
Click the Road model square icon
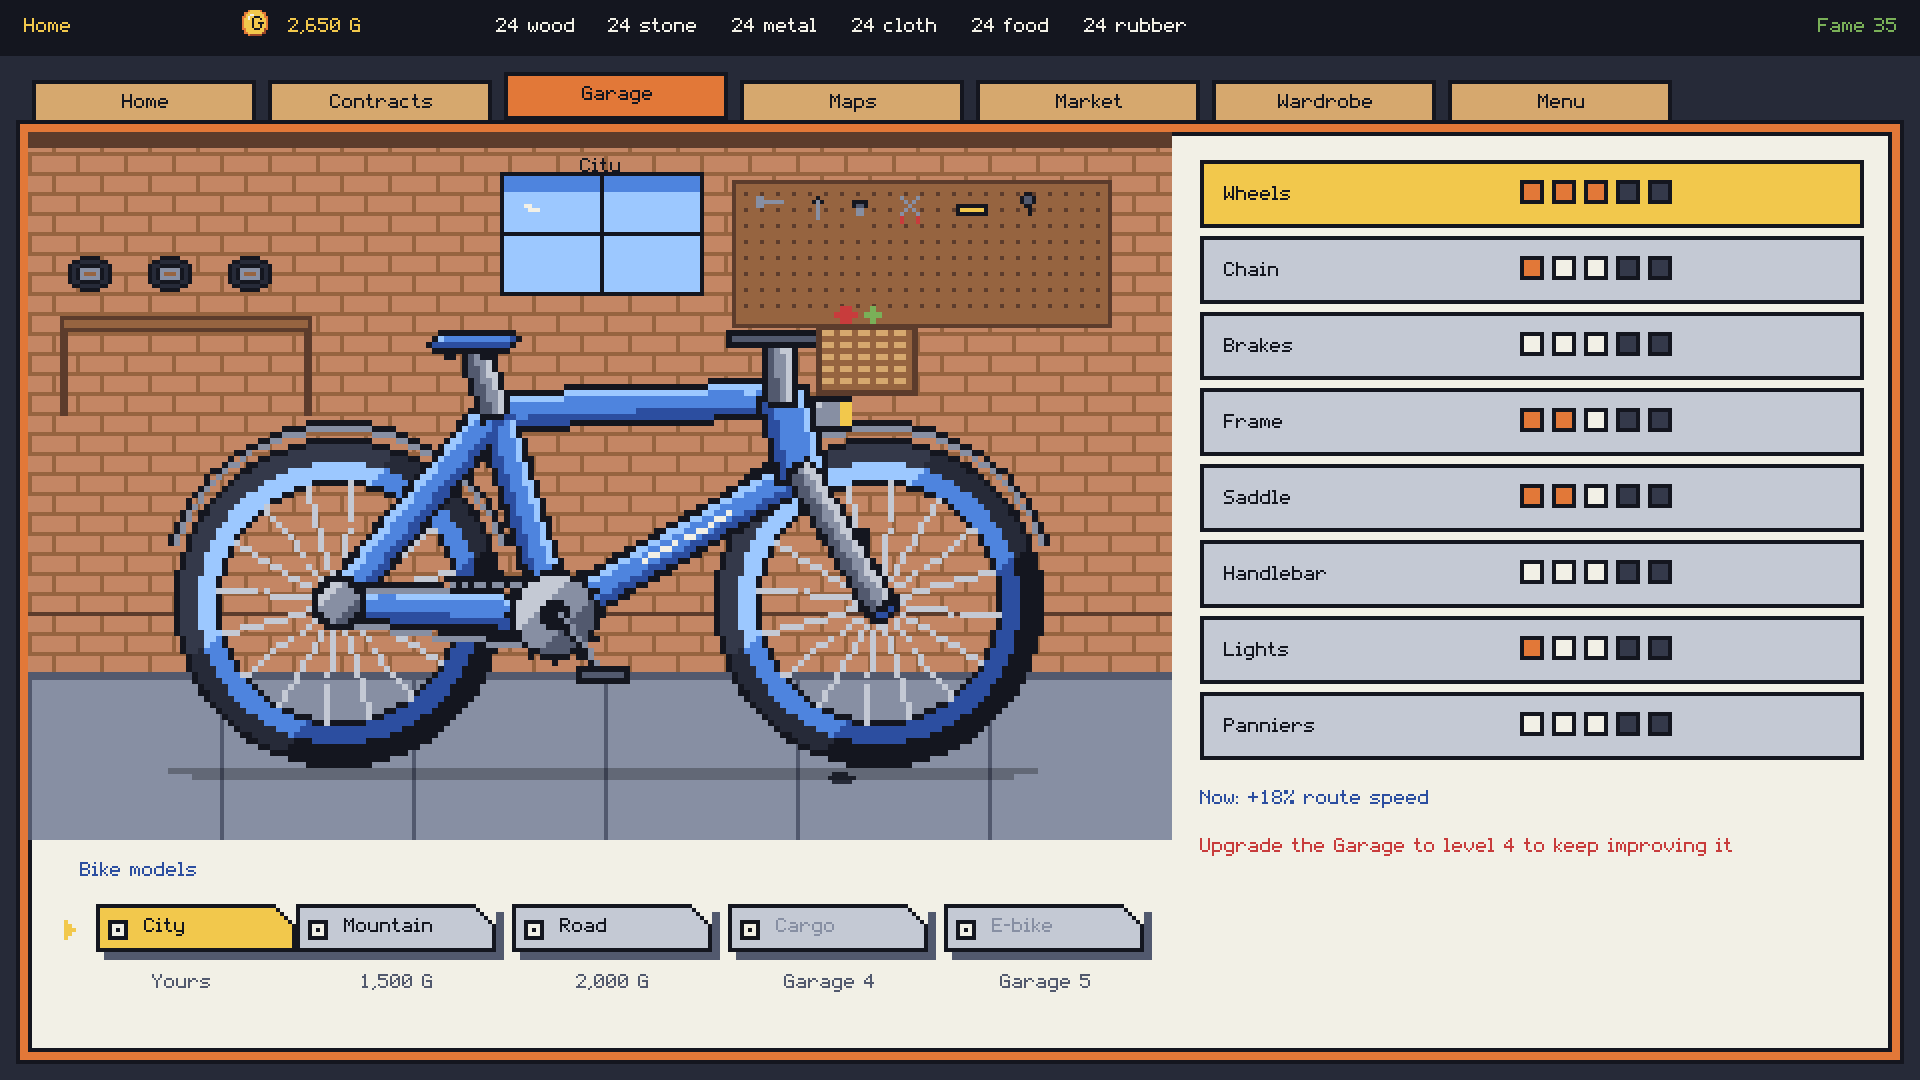pos(534,930)
